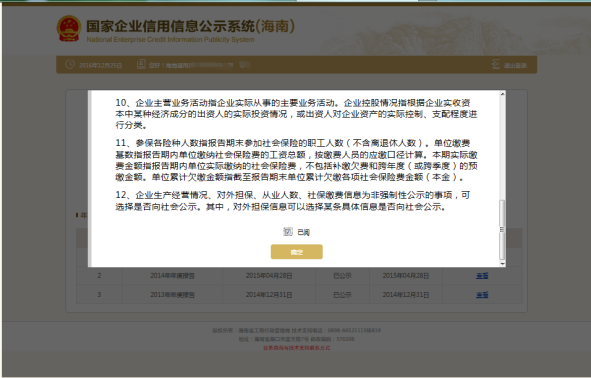The image size is (591, 378).
Task: Open 查看 link for 2013年年度报告 row
Action: click(x=482, y=295)
